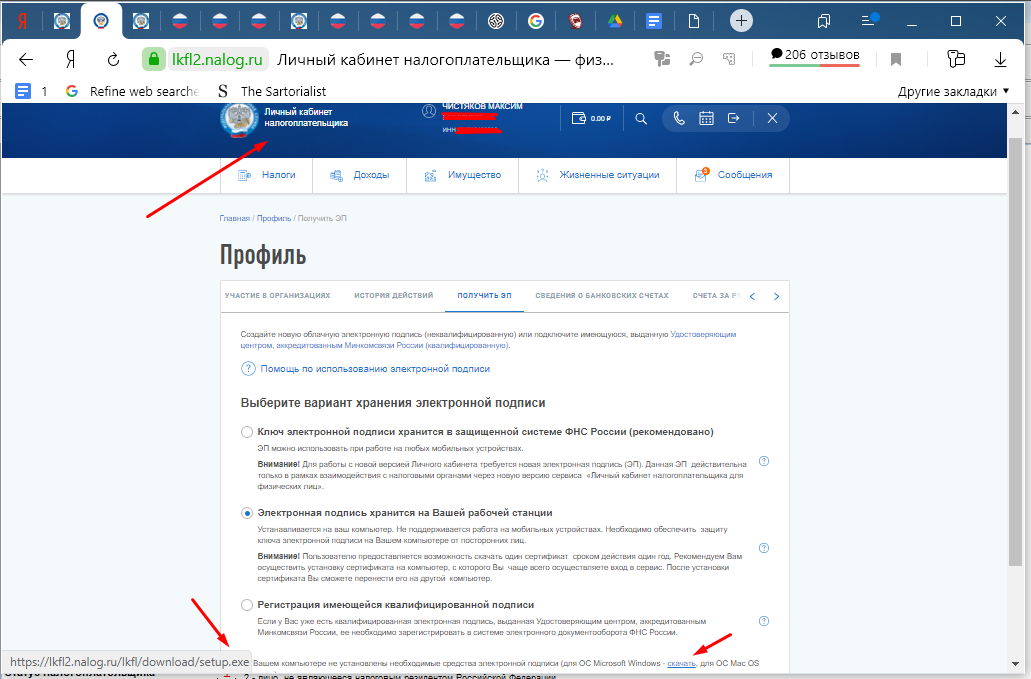This screenshot has height=679, width=1031.
Task: Click the lkfl2.nalog.ru address domain
Action: pos(217,60)
